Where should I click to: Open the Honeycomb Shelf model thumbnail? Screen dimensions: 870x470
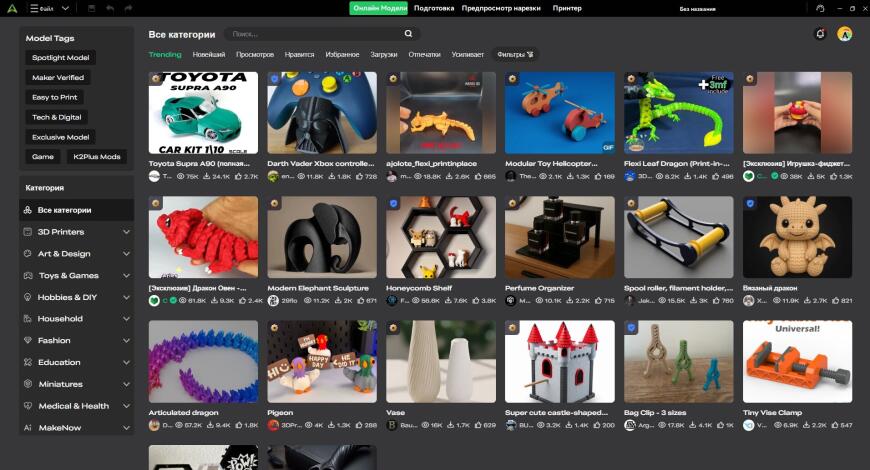[441, 237]
